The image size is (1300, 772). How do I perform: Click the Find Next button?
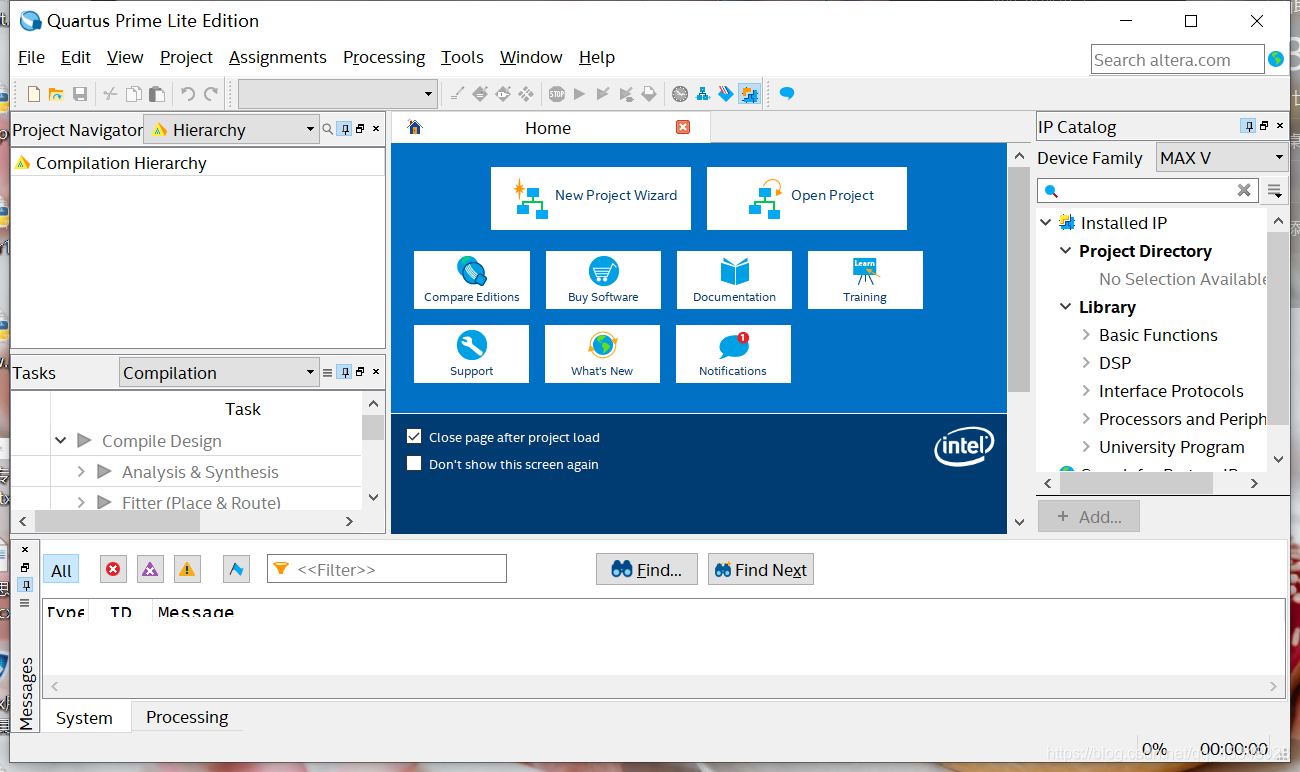761,569
